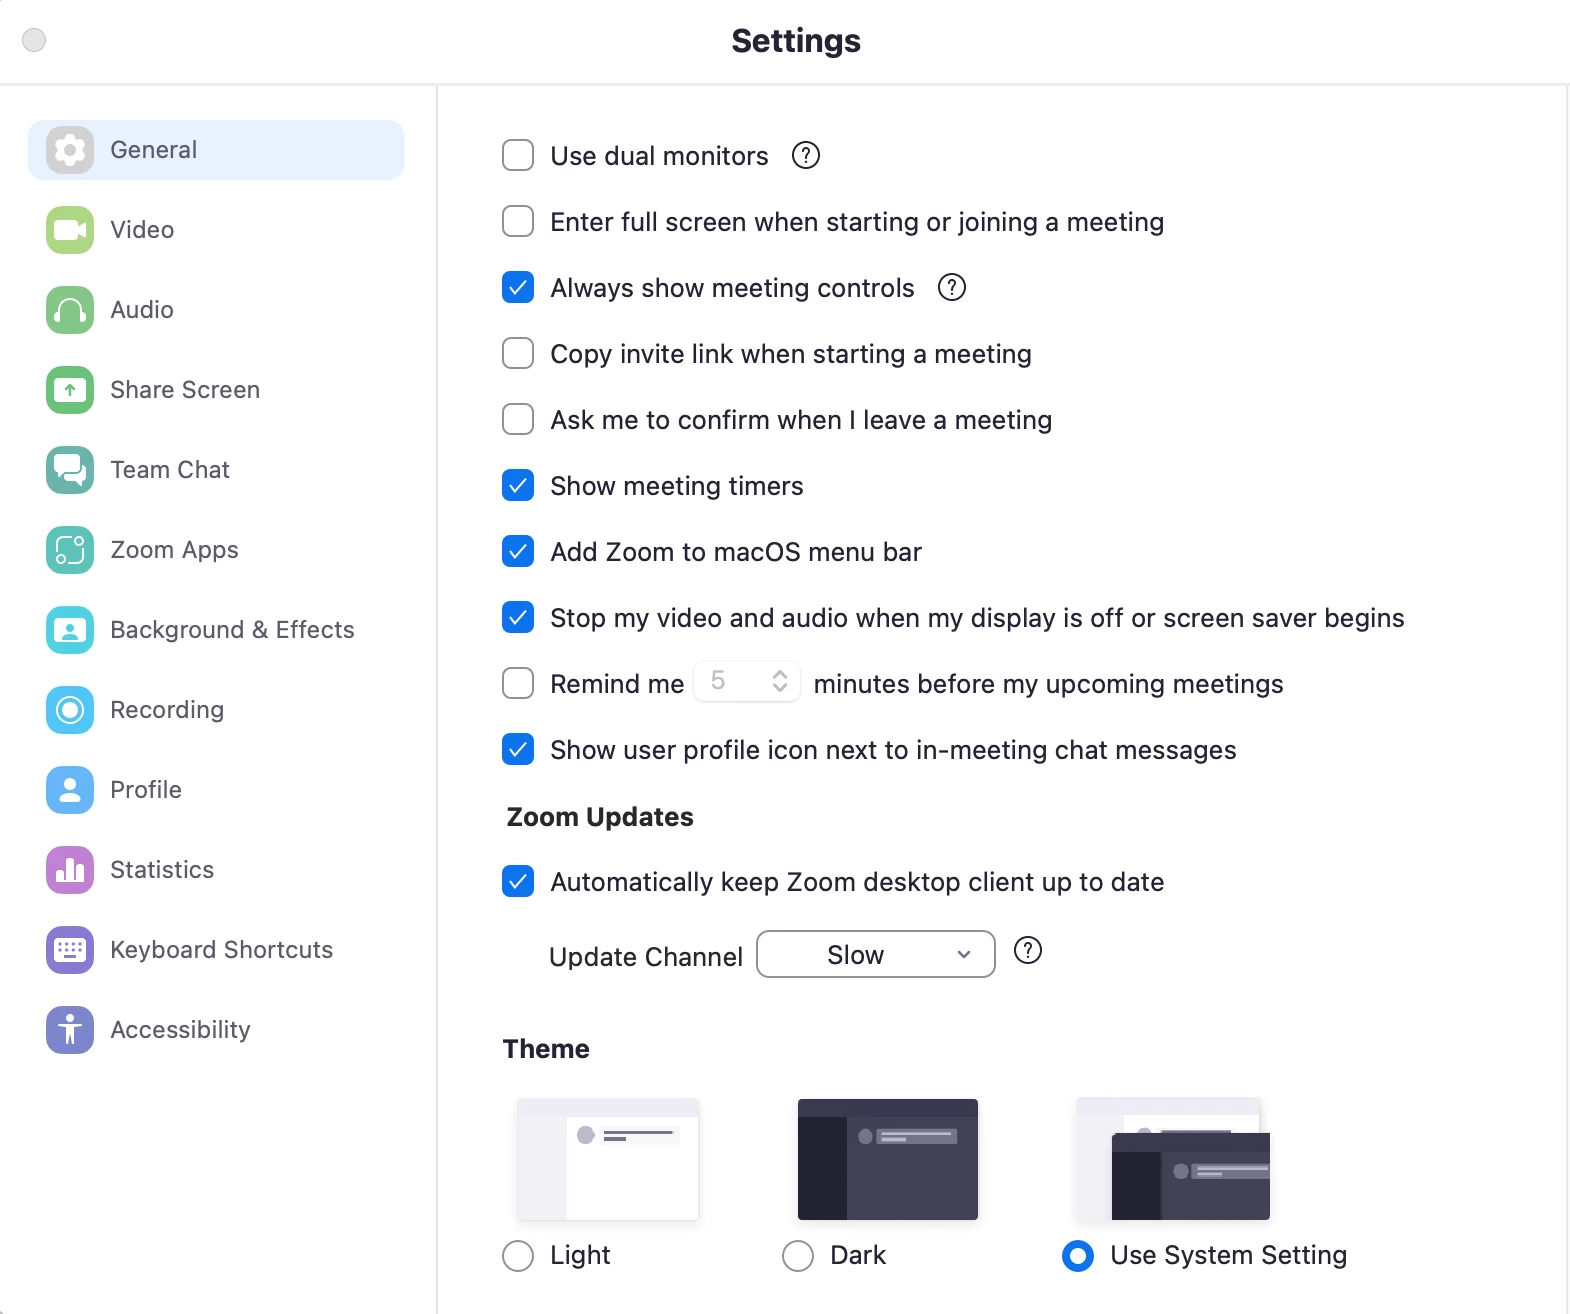
Task: Go to Share Screen settings label
Action: point(185,390)
